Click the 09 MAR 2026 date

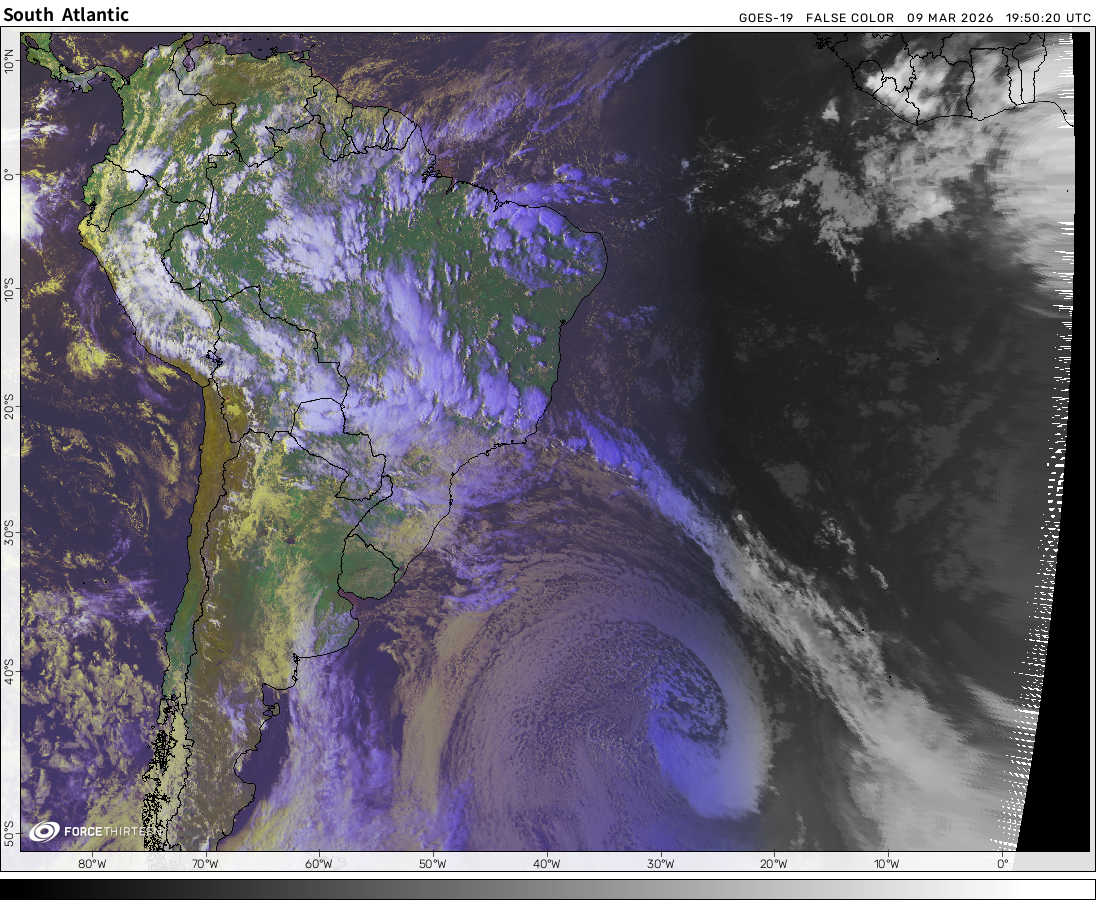[x=950, y=18]
